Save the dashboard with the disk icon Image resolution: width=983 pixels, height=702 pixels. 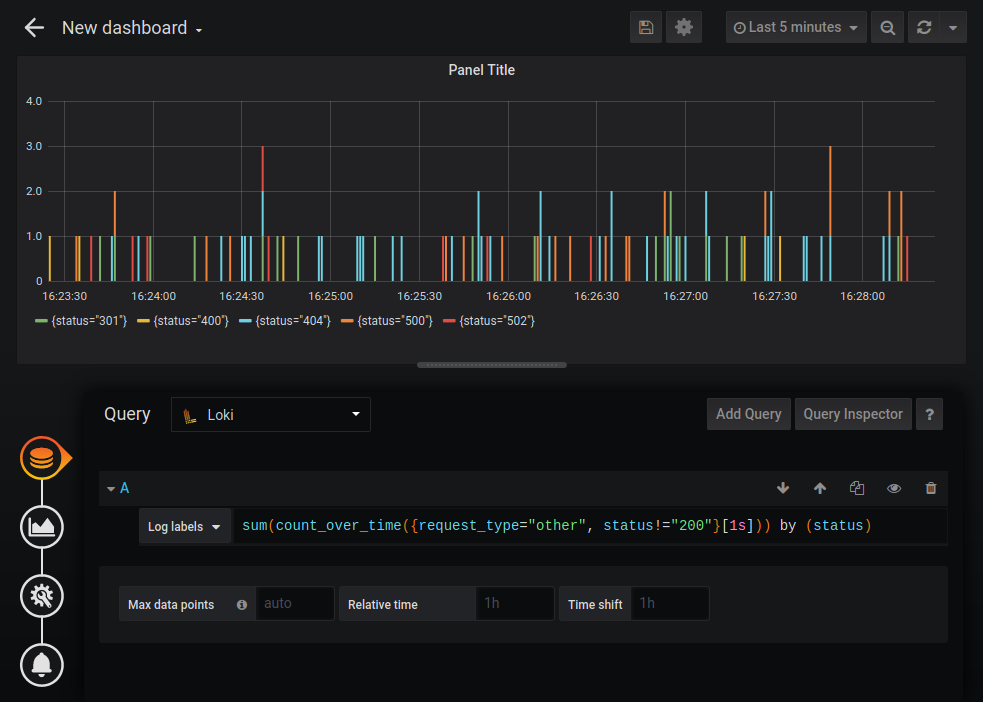tap(646, 28)
